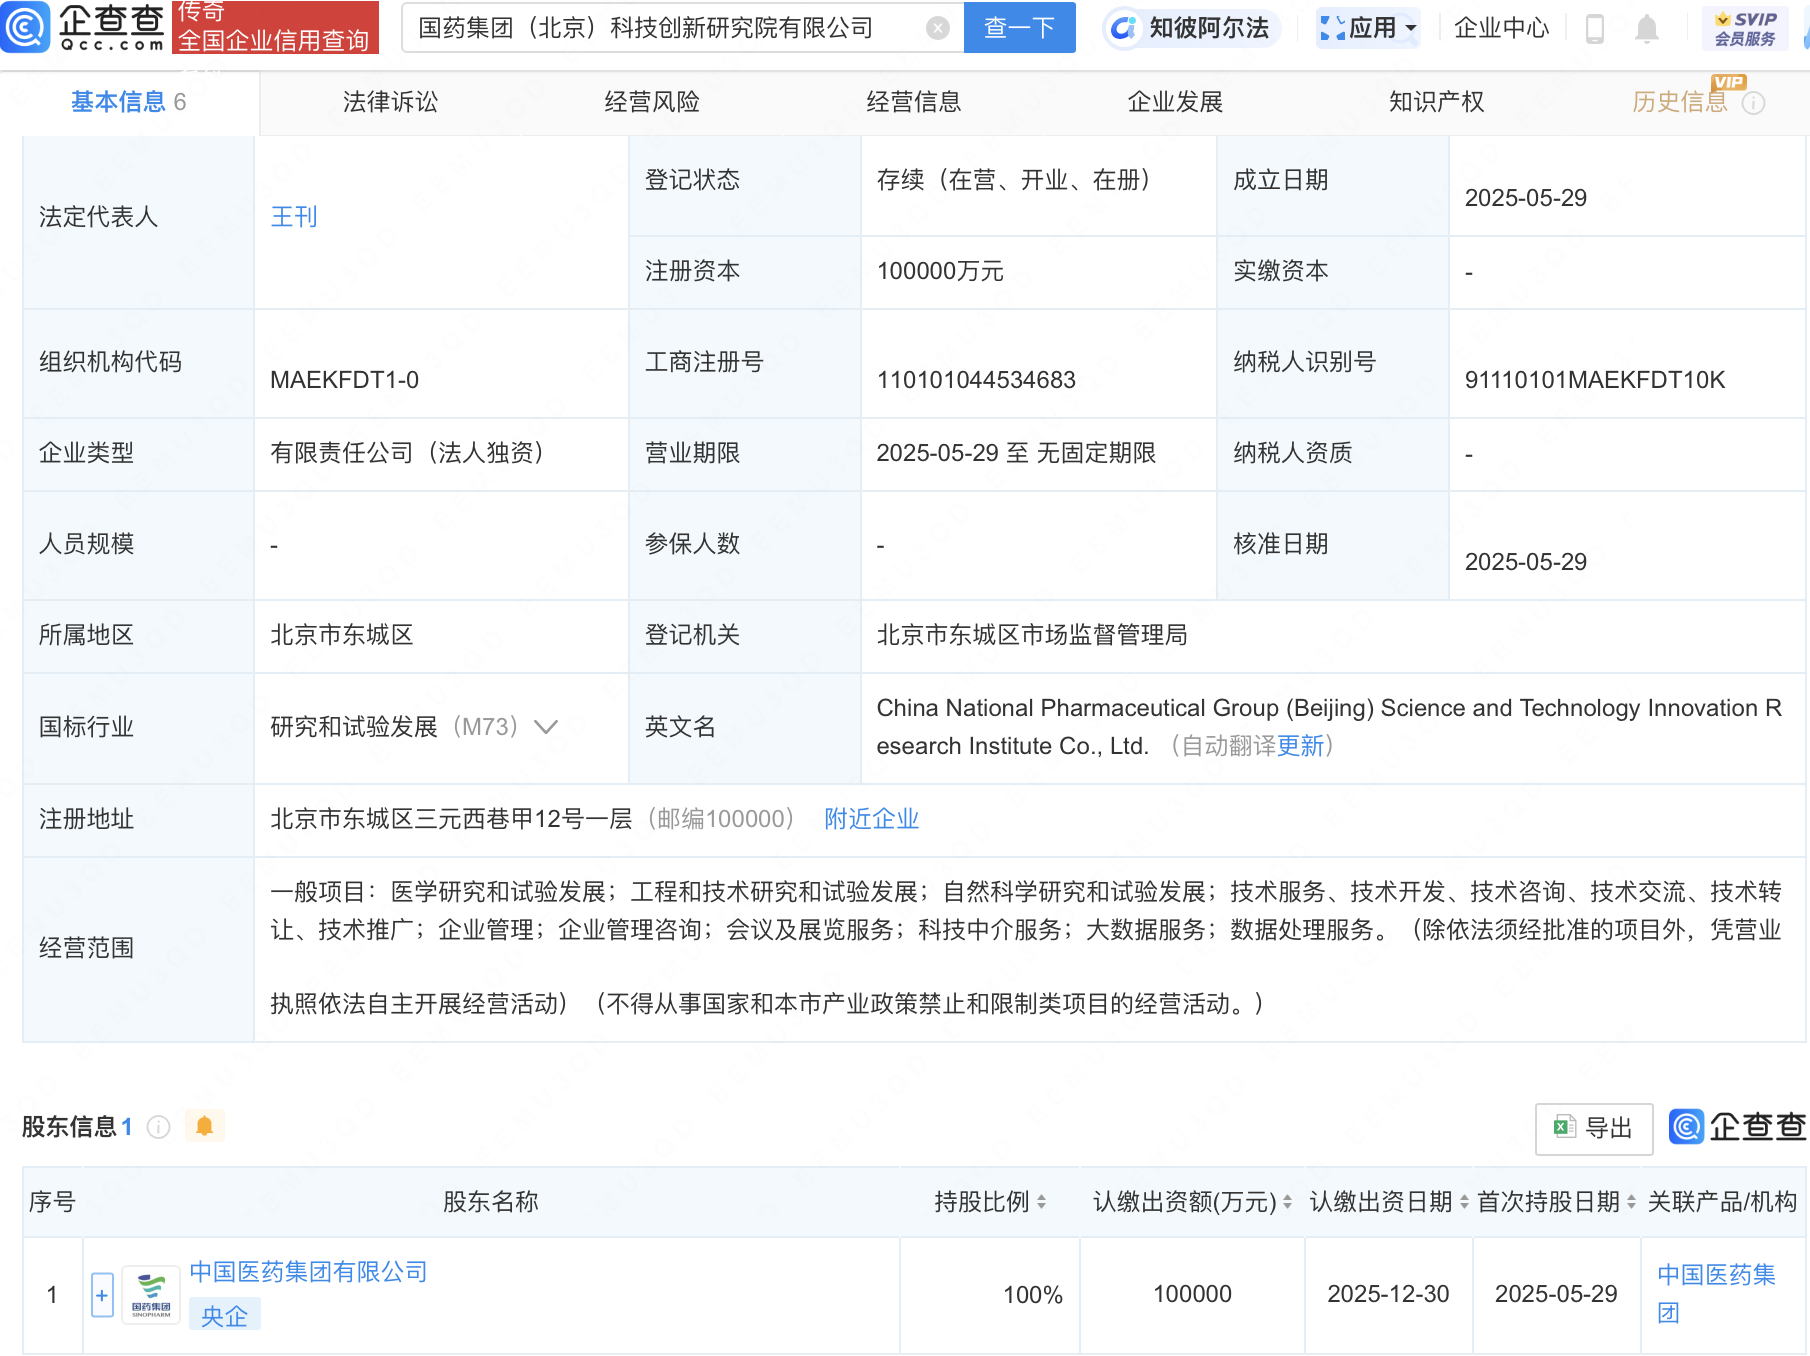Click the Sinopharm company logo thumbnail

coord(151,1295)
